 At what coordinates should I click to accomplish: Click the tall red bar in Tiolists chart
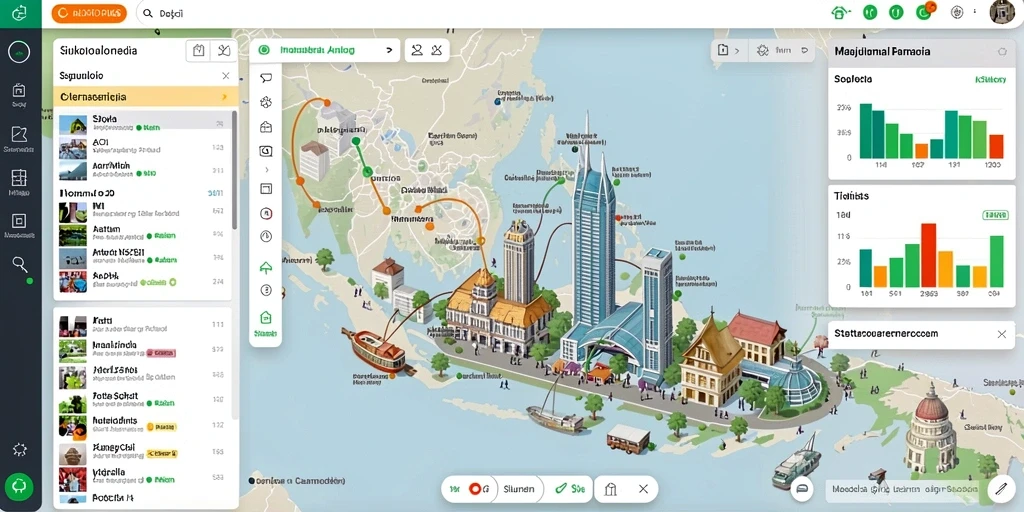click(x=929, y=255)
